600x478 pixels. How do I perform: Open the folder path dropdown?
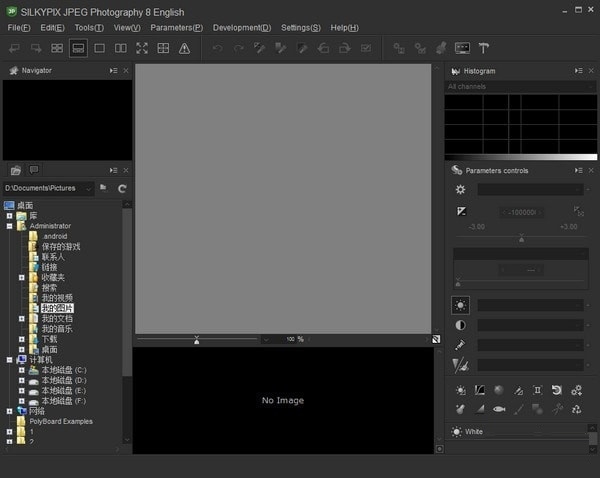coord(88,188)
